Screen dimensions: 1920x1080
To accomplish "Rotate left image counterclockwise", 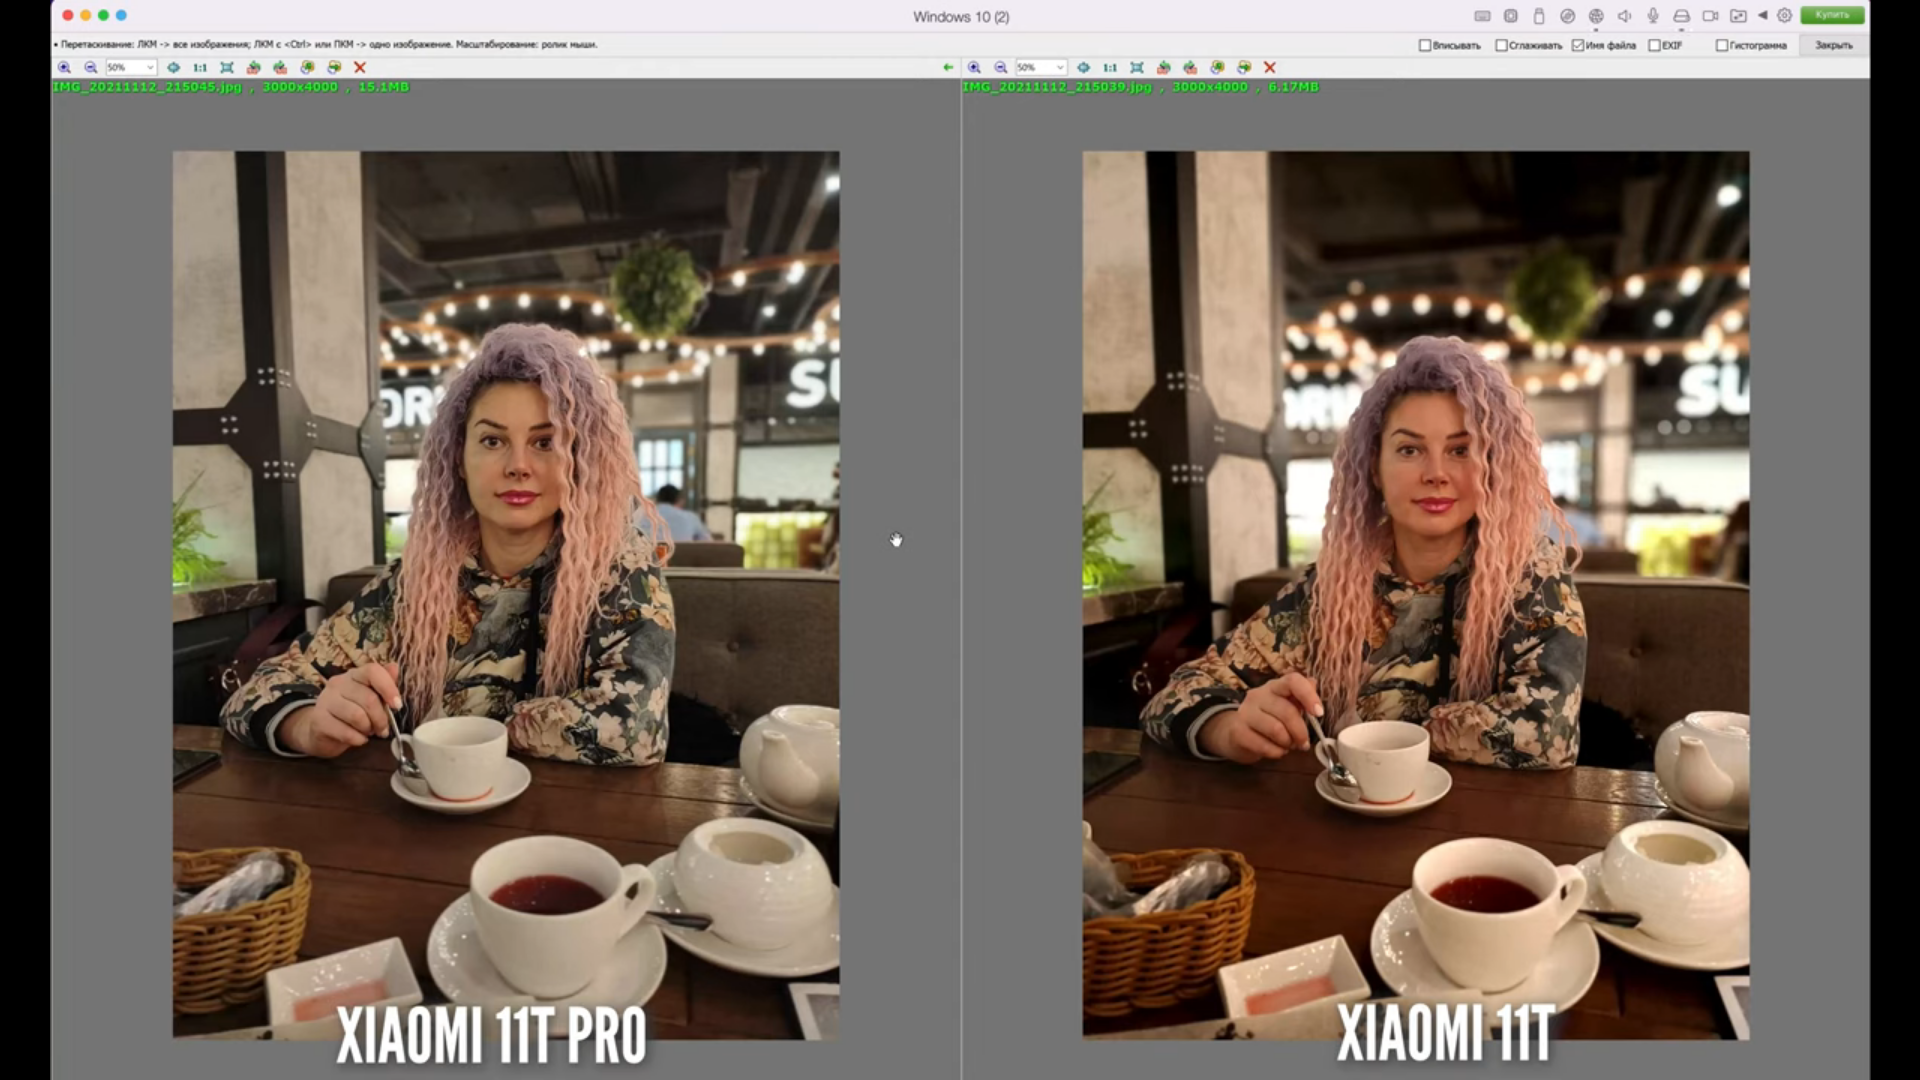I will (x=253, y=67).
